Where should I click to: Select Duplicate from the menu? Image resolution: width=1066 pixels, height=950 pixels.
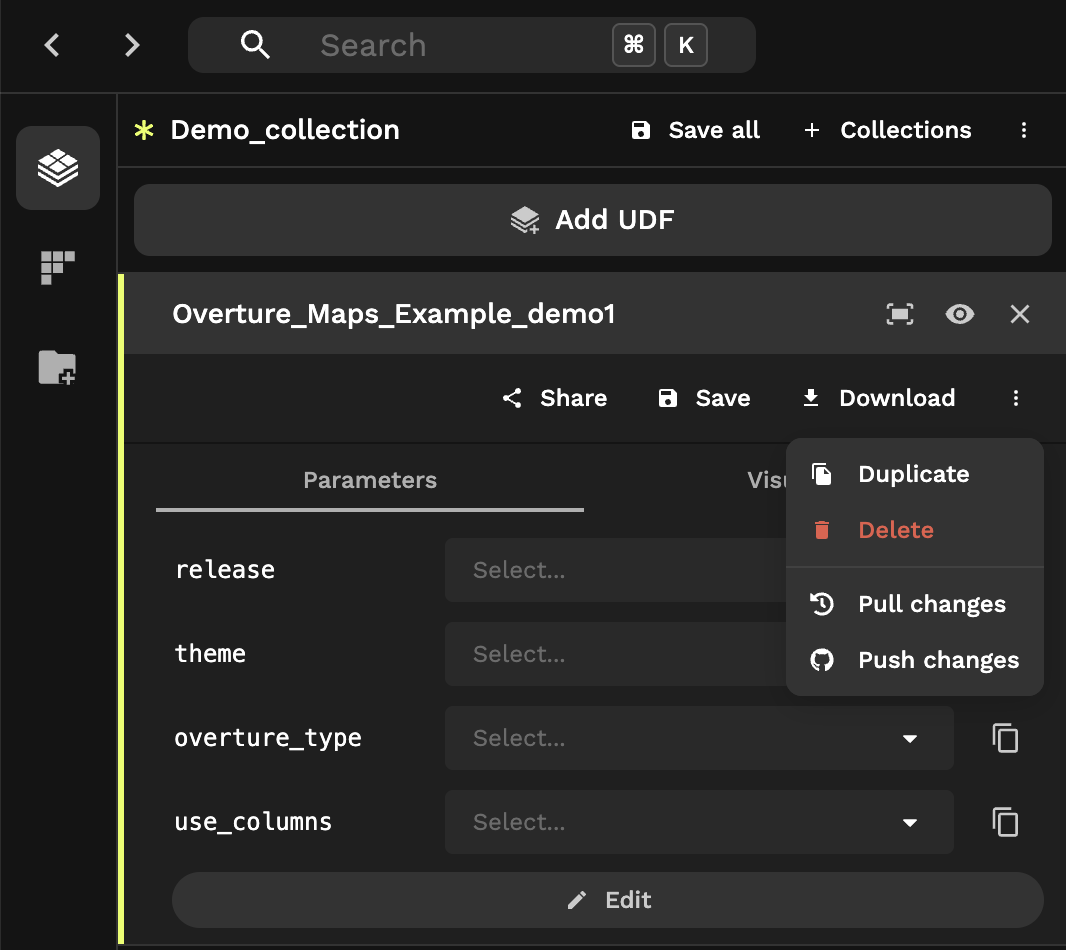(x=914, y=474)
